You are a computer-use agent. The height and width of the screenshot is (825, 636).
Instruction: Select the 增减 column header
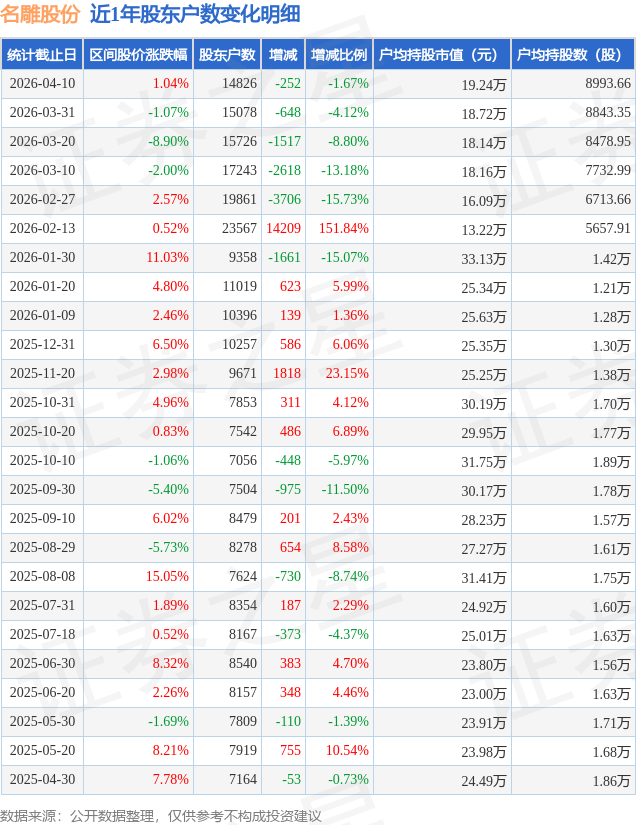click(284, 54)
